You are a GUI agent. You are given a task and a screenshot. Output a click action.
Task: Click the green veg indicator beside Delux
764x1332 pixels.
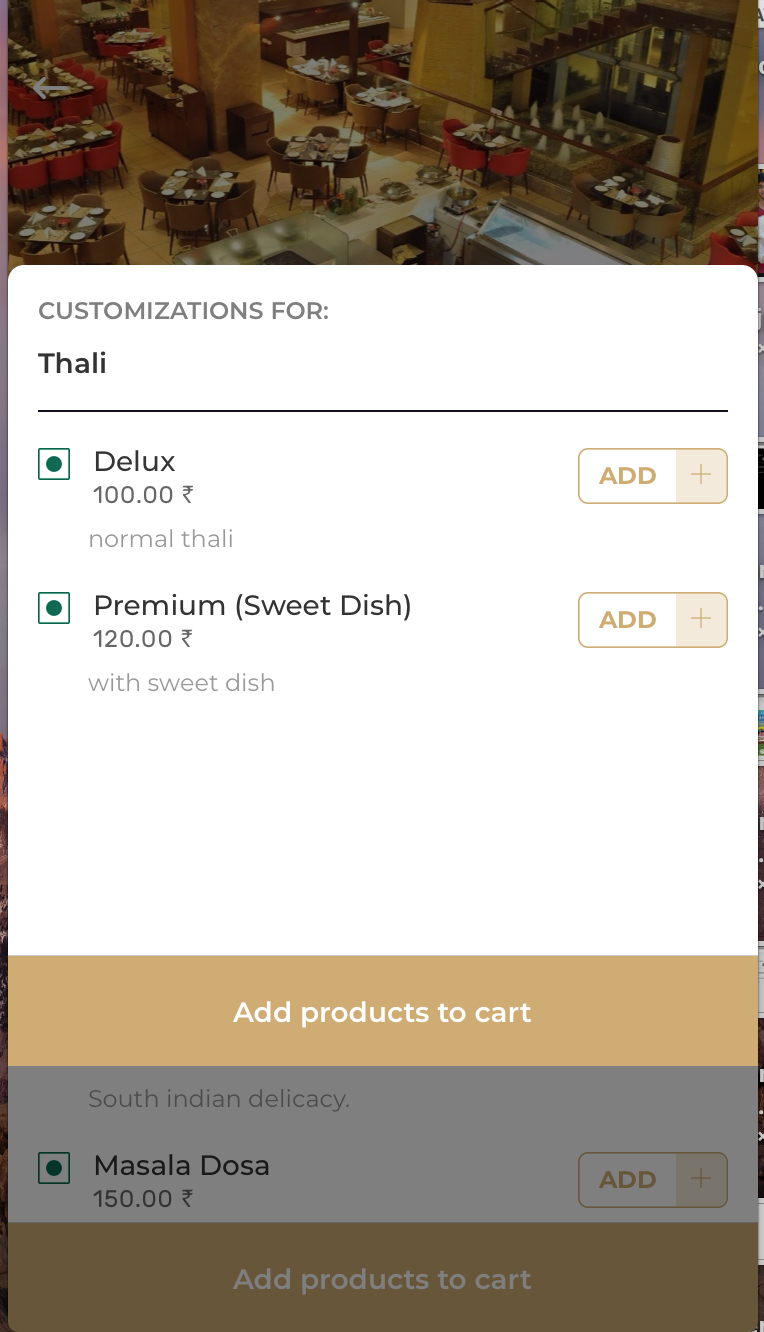point(54,464)
